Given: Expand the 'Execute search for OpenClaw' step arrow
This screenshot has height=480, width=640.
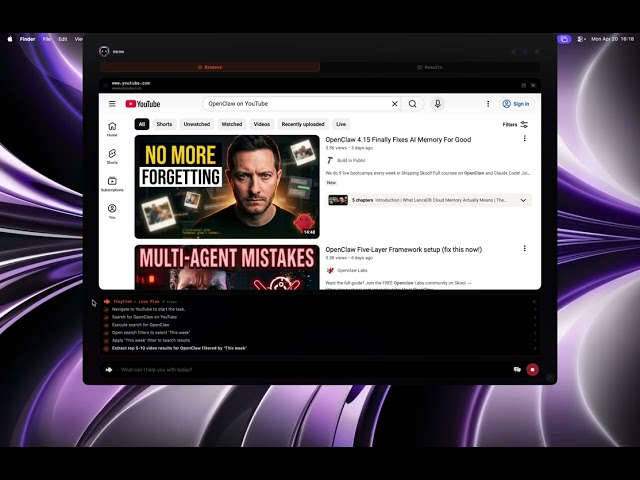Looking at the screenshot, I should 535,325.
